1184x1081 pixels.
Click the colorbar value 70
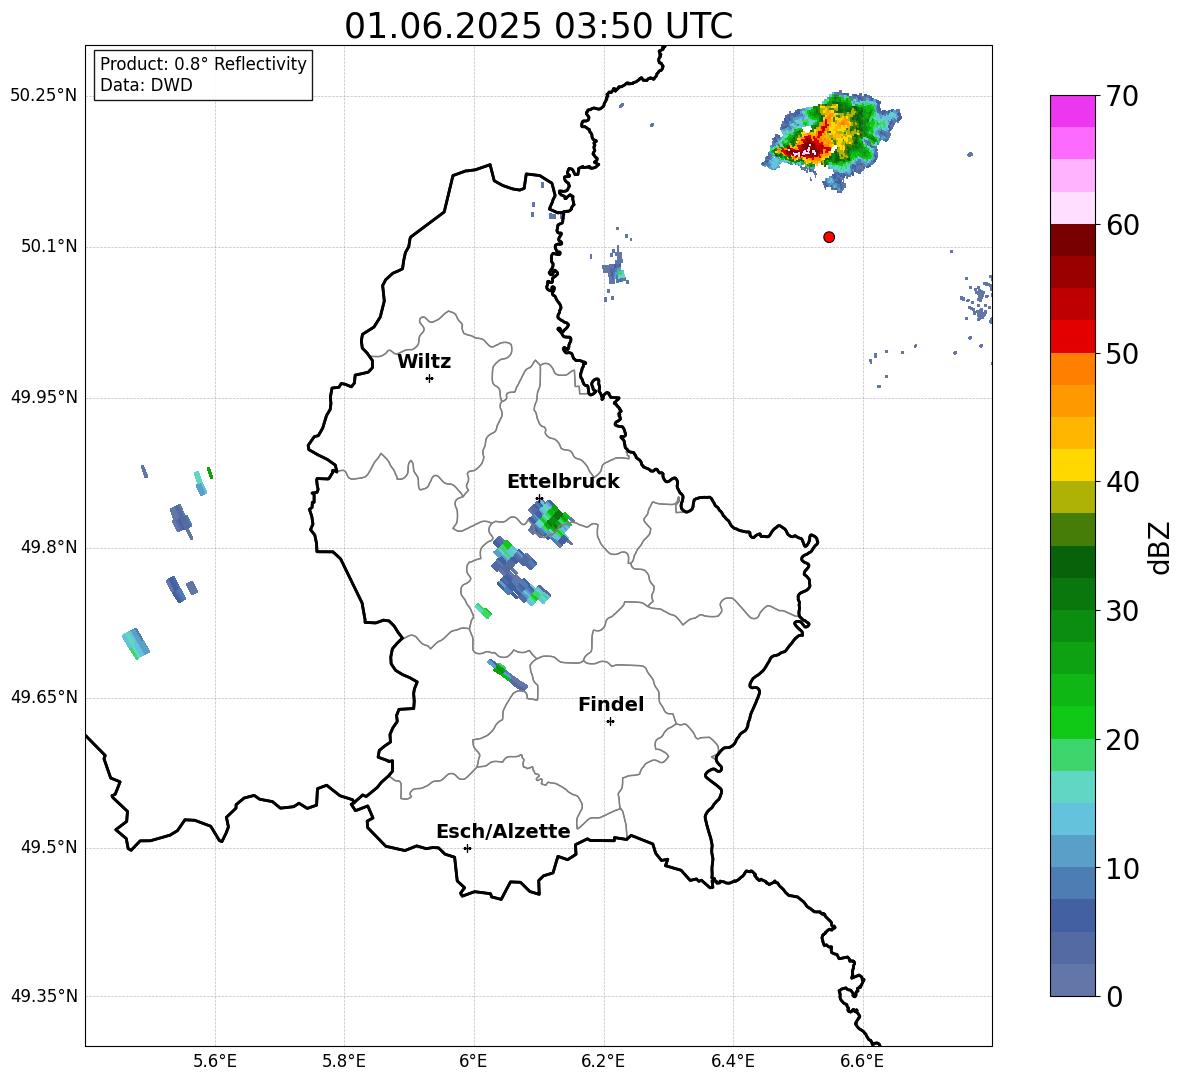[1122, 96]
